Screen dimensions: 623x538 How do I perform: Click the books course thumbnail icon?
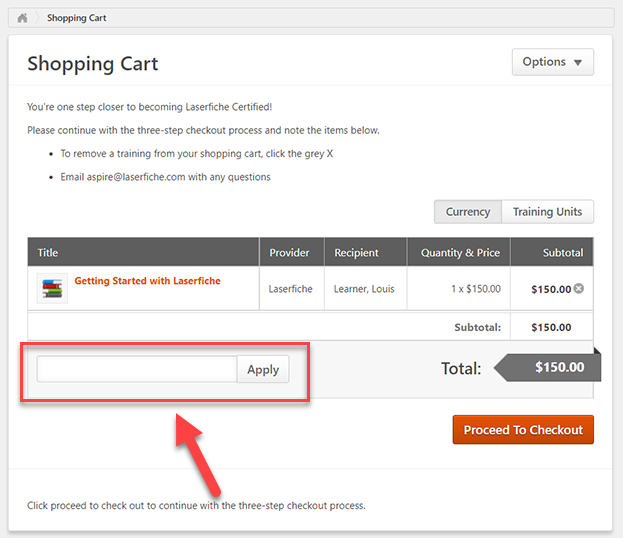(x=52, y=288)
